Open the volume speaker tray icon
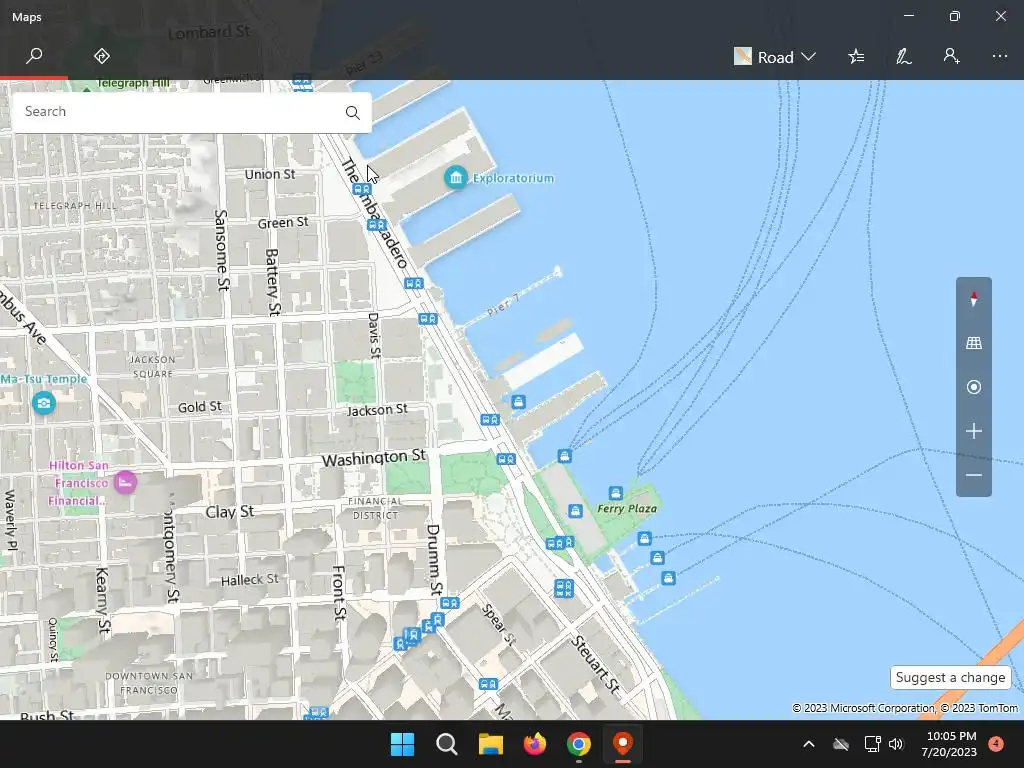This screenshot has width=1024, height=768. coord(896,744)
